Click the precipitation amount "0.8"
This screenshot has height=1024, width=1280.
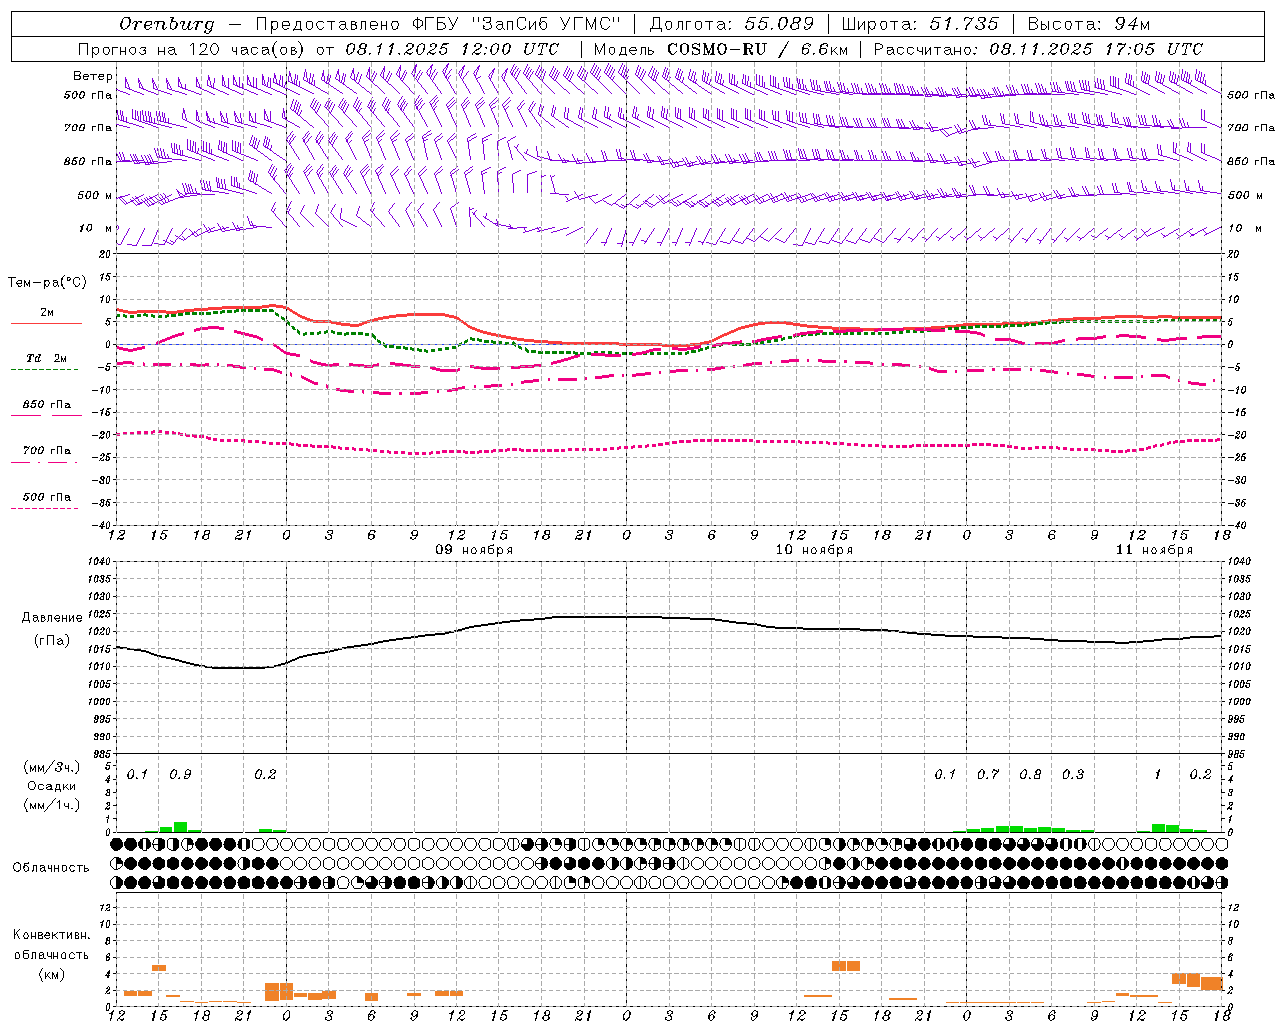[x=1030, y=775]
